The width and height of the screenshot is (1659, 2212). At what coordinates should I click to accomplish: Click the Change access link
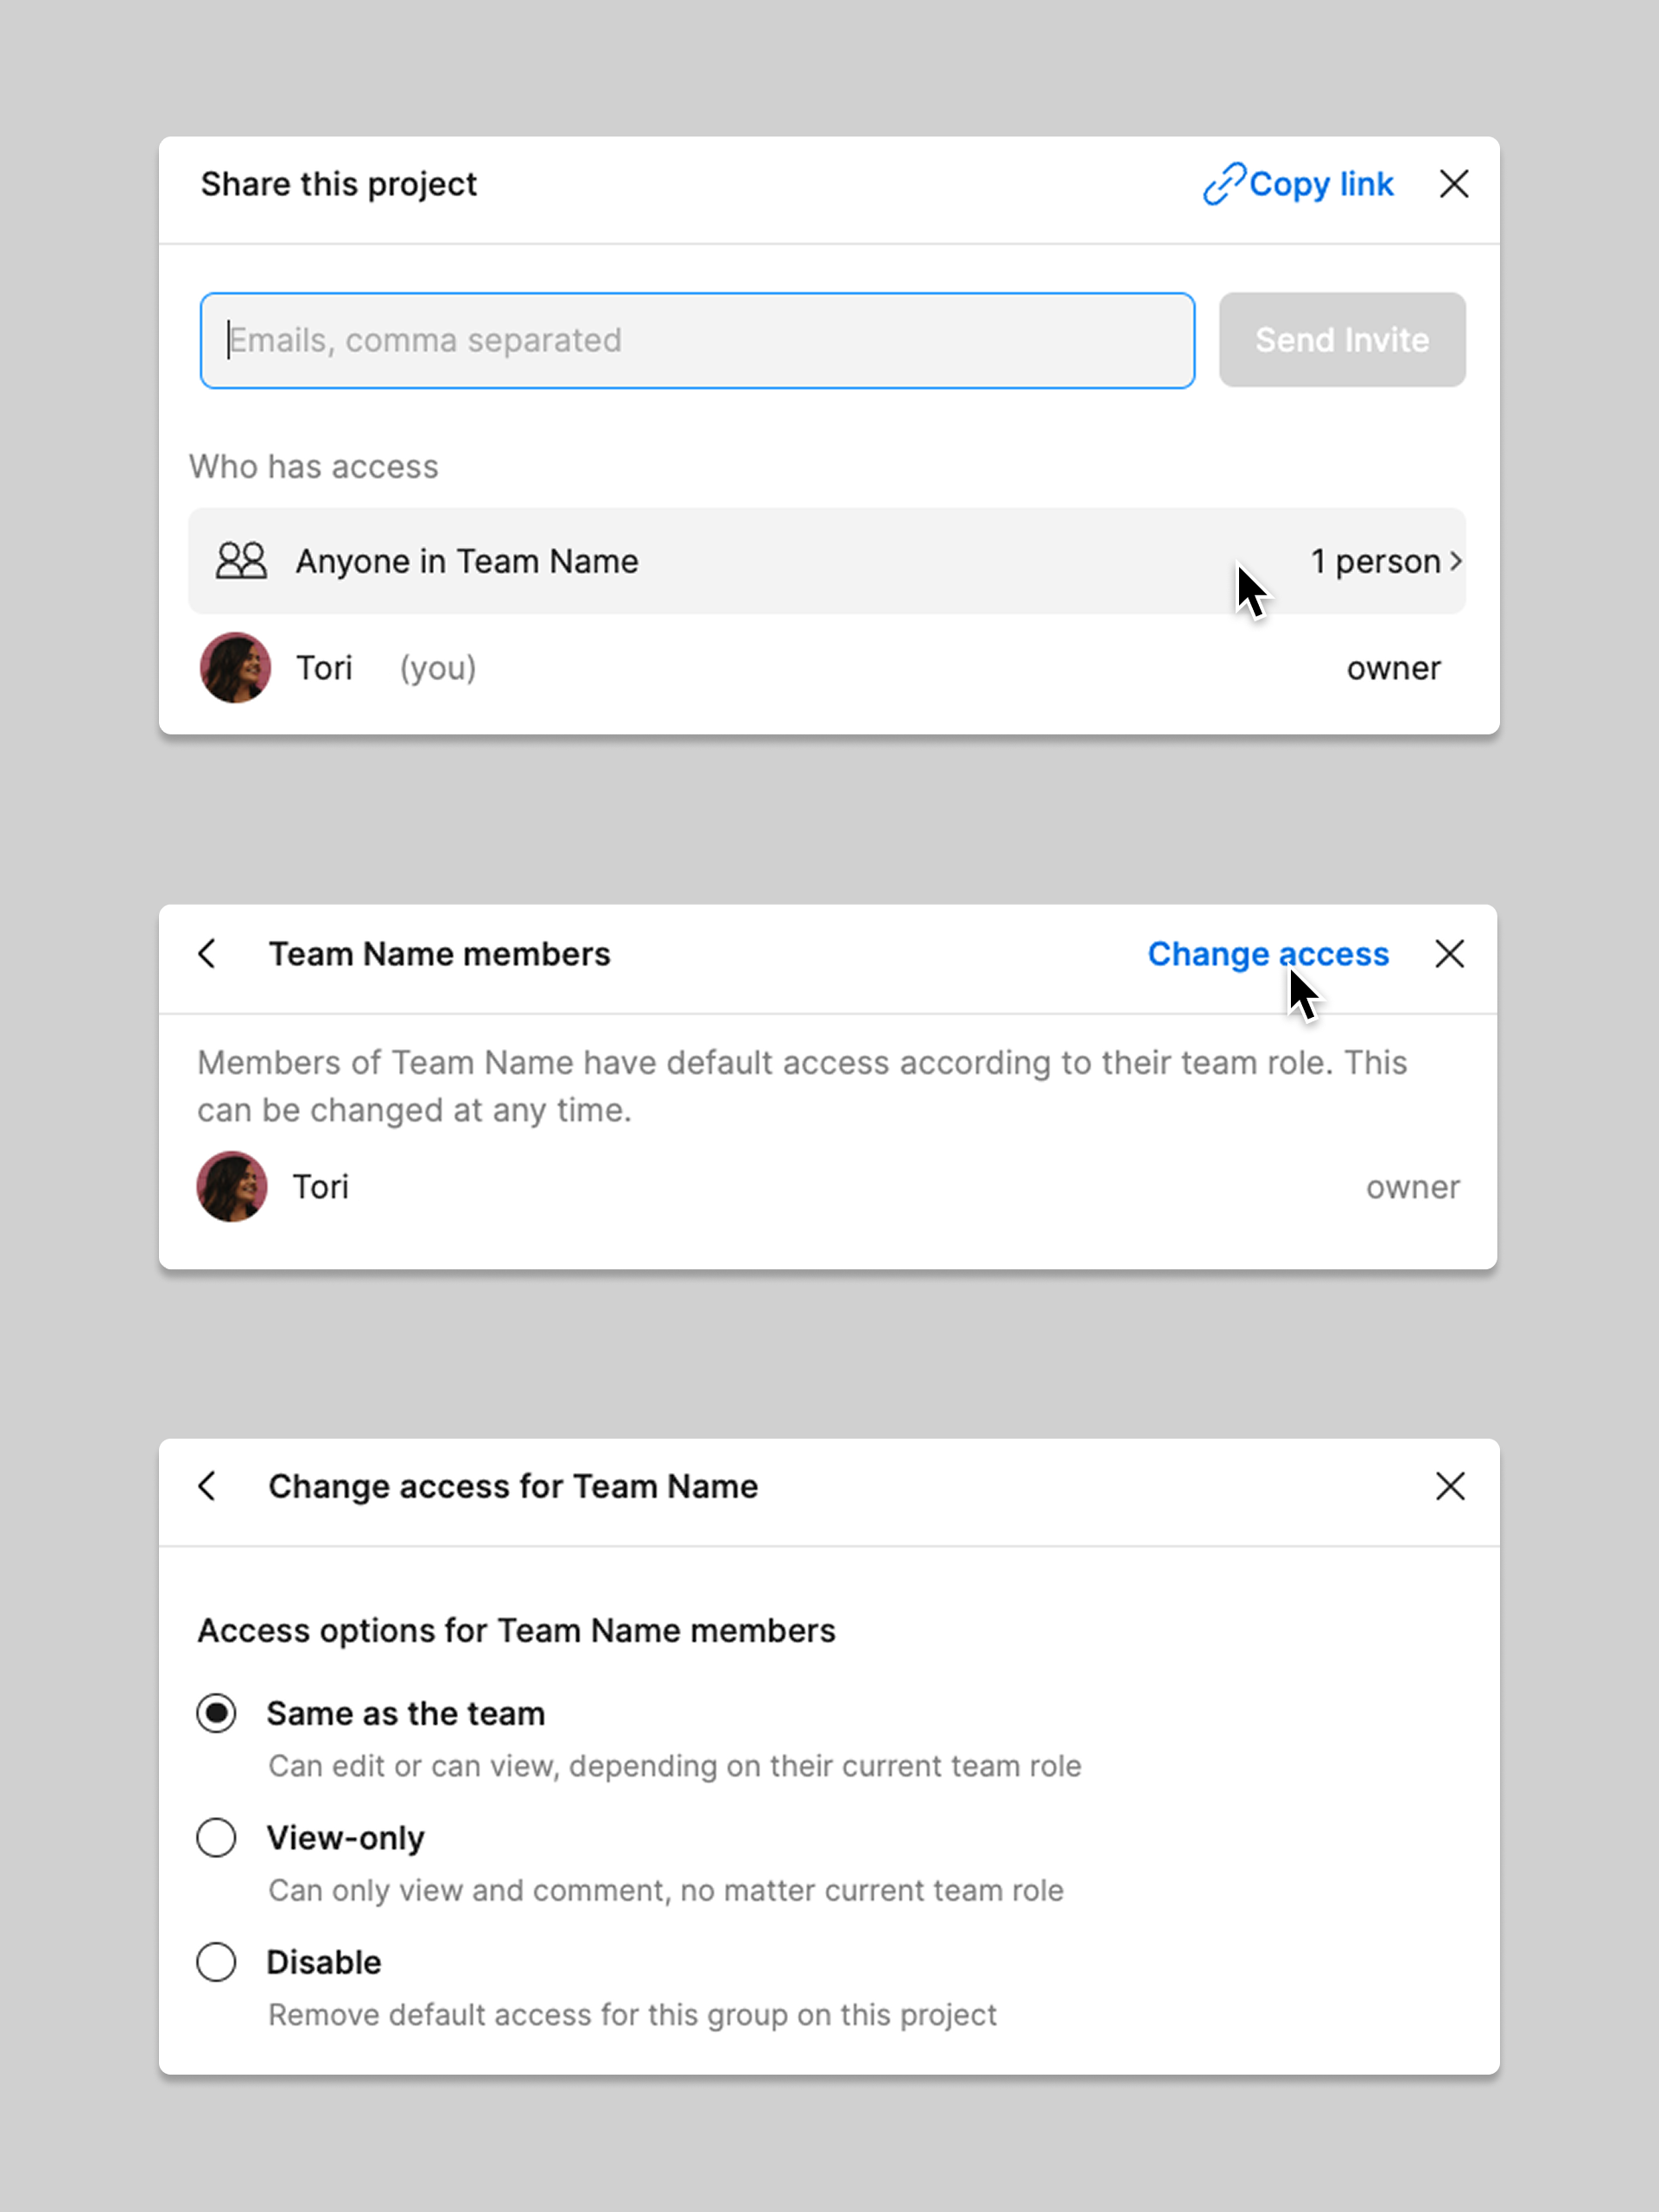point(1267,954)
